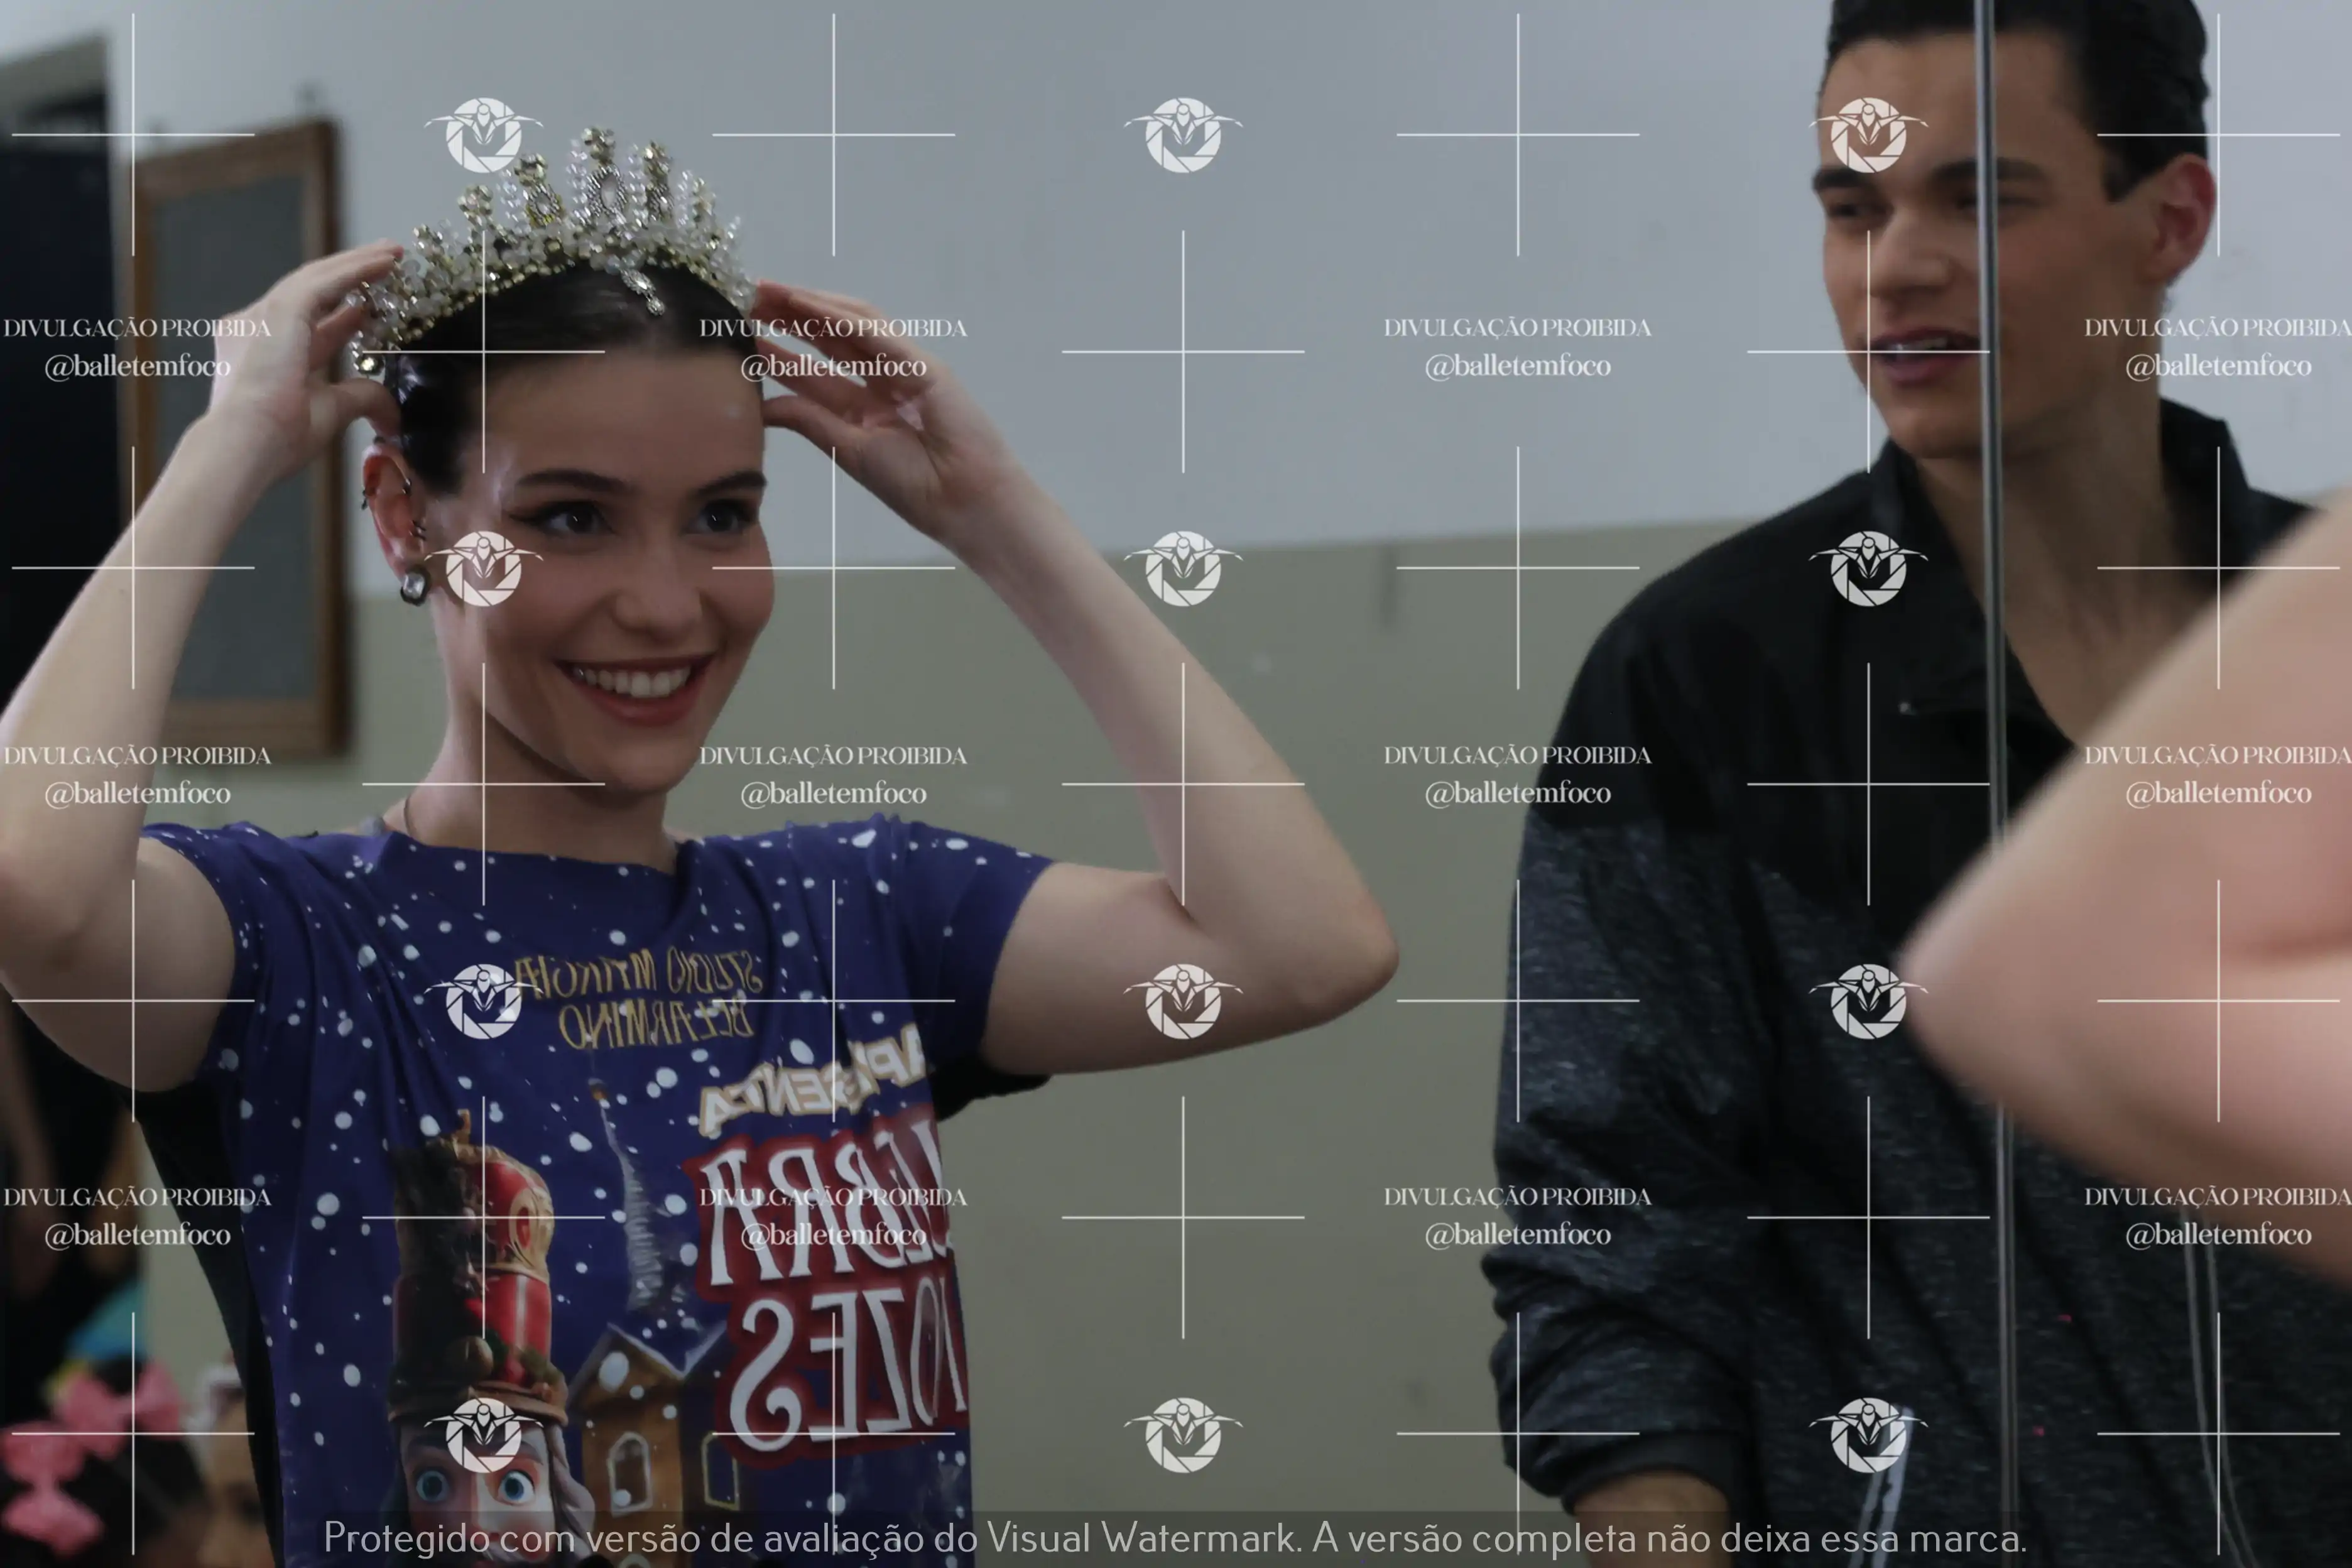This screenshot has width=2352, height=1568.
Task: Click the Visual Watermark trial notice text
Action: 1175,1537
